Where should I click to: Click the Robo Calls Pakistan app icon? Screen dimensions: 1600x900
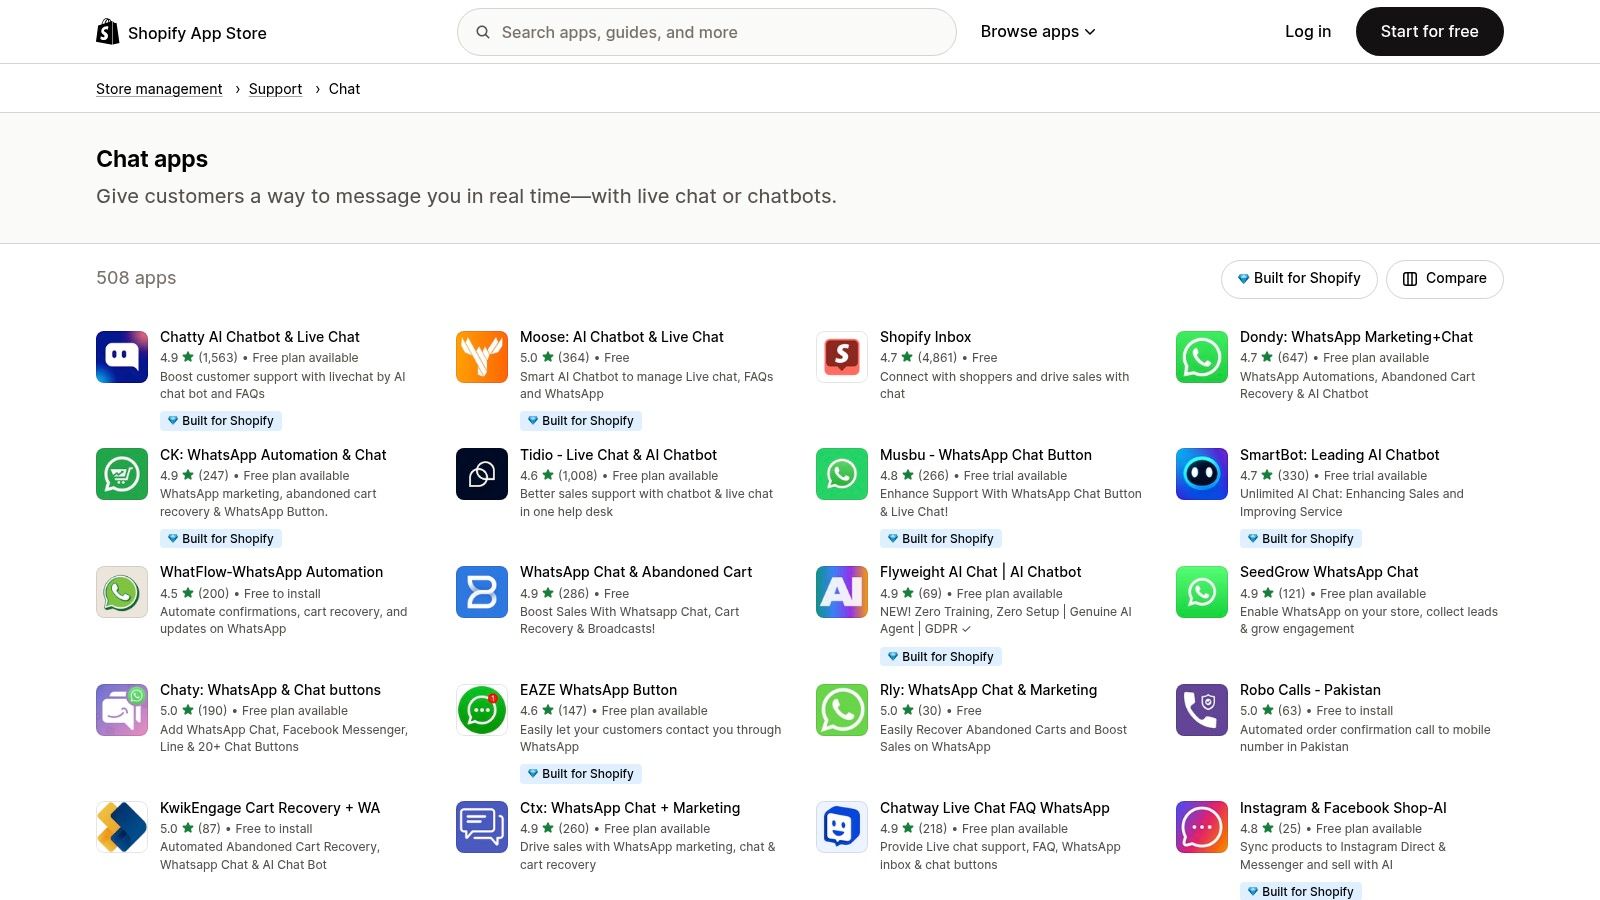1201,709
